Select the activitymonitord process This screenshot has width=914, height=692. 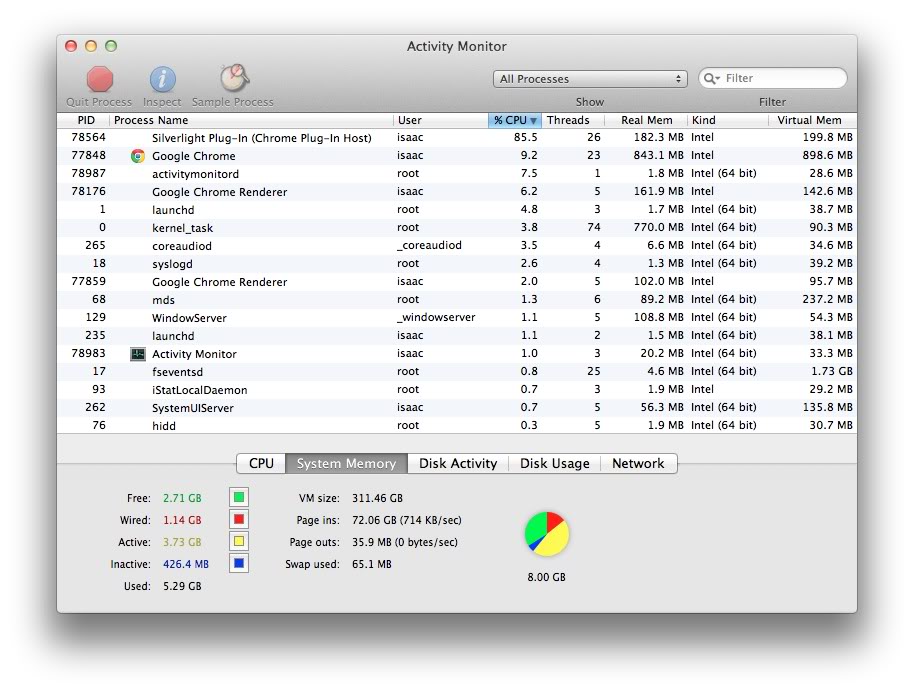(457, 174)
